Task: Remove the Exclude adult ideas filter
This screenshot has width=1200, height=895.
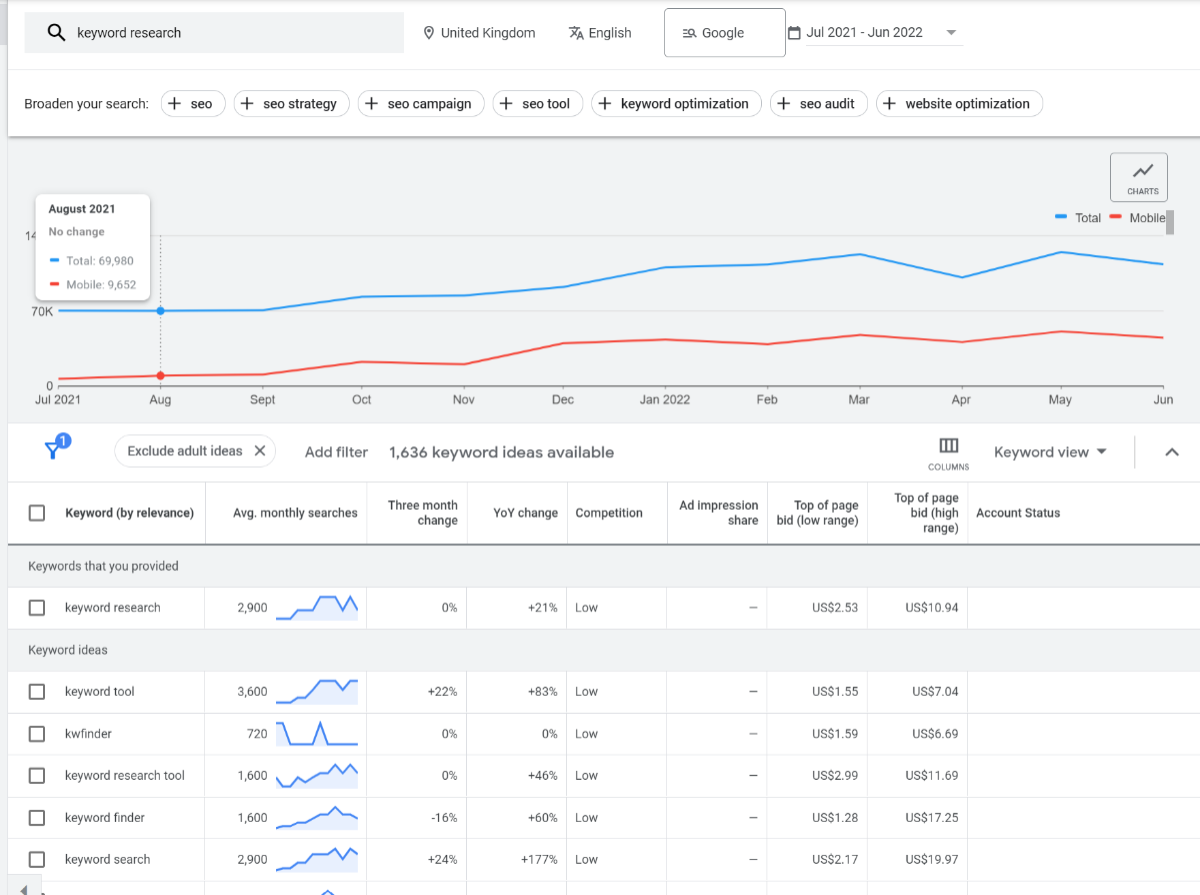Action: (260, 451)
